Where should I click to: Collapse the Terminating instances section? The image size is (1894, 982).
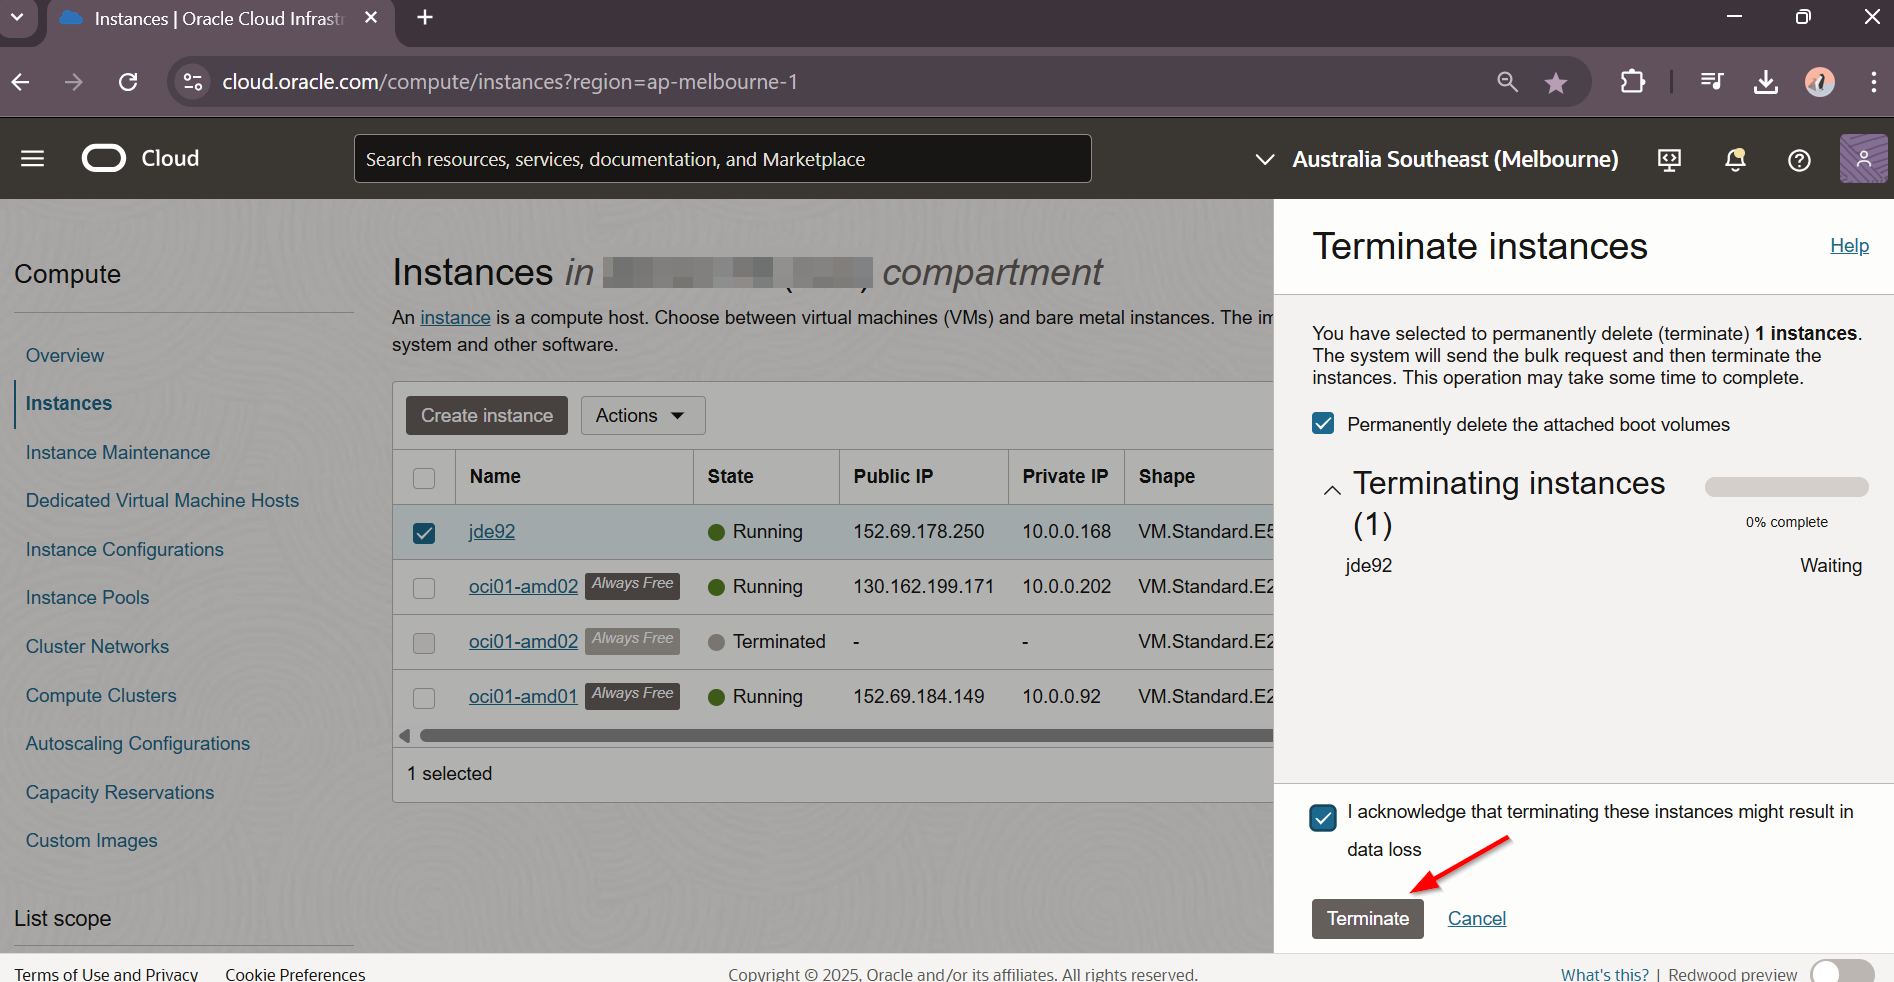[x=1332, y=490]
